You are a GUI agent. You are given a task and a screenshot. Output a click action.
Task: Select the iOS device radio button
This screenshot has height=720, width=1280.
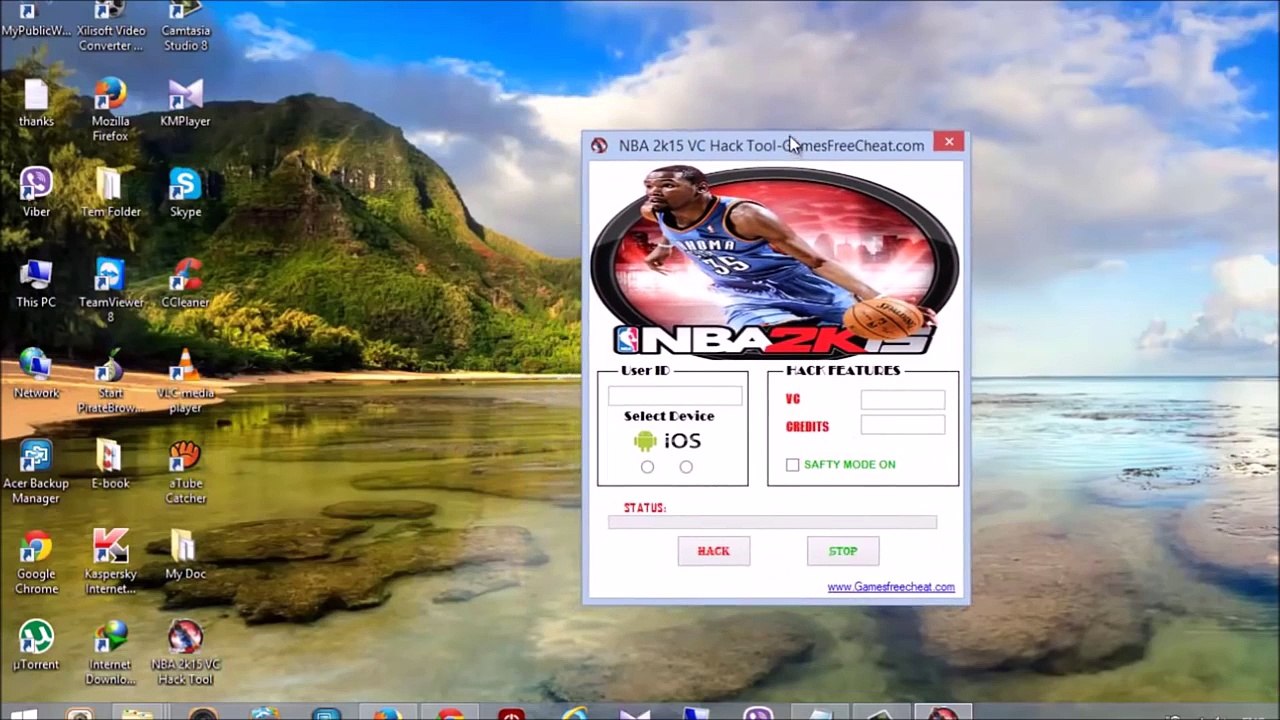[x=686, y=467]
